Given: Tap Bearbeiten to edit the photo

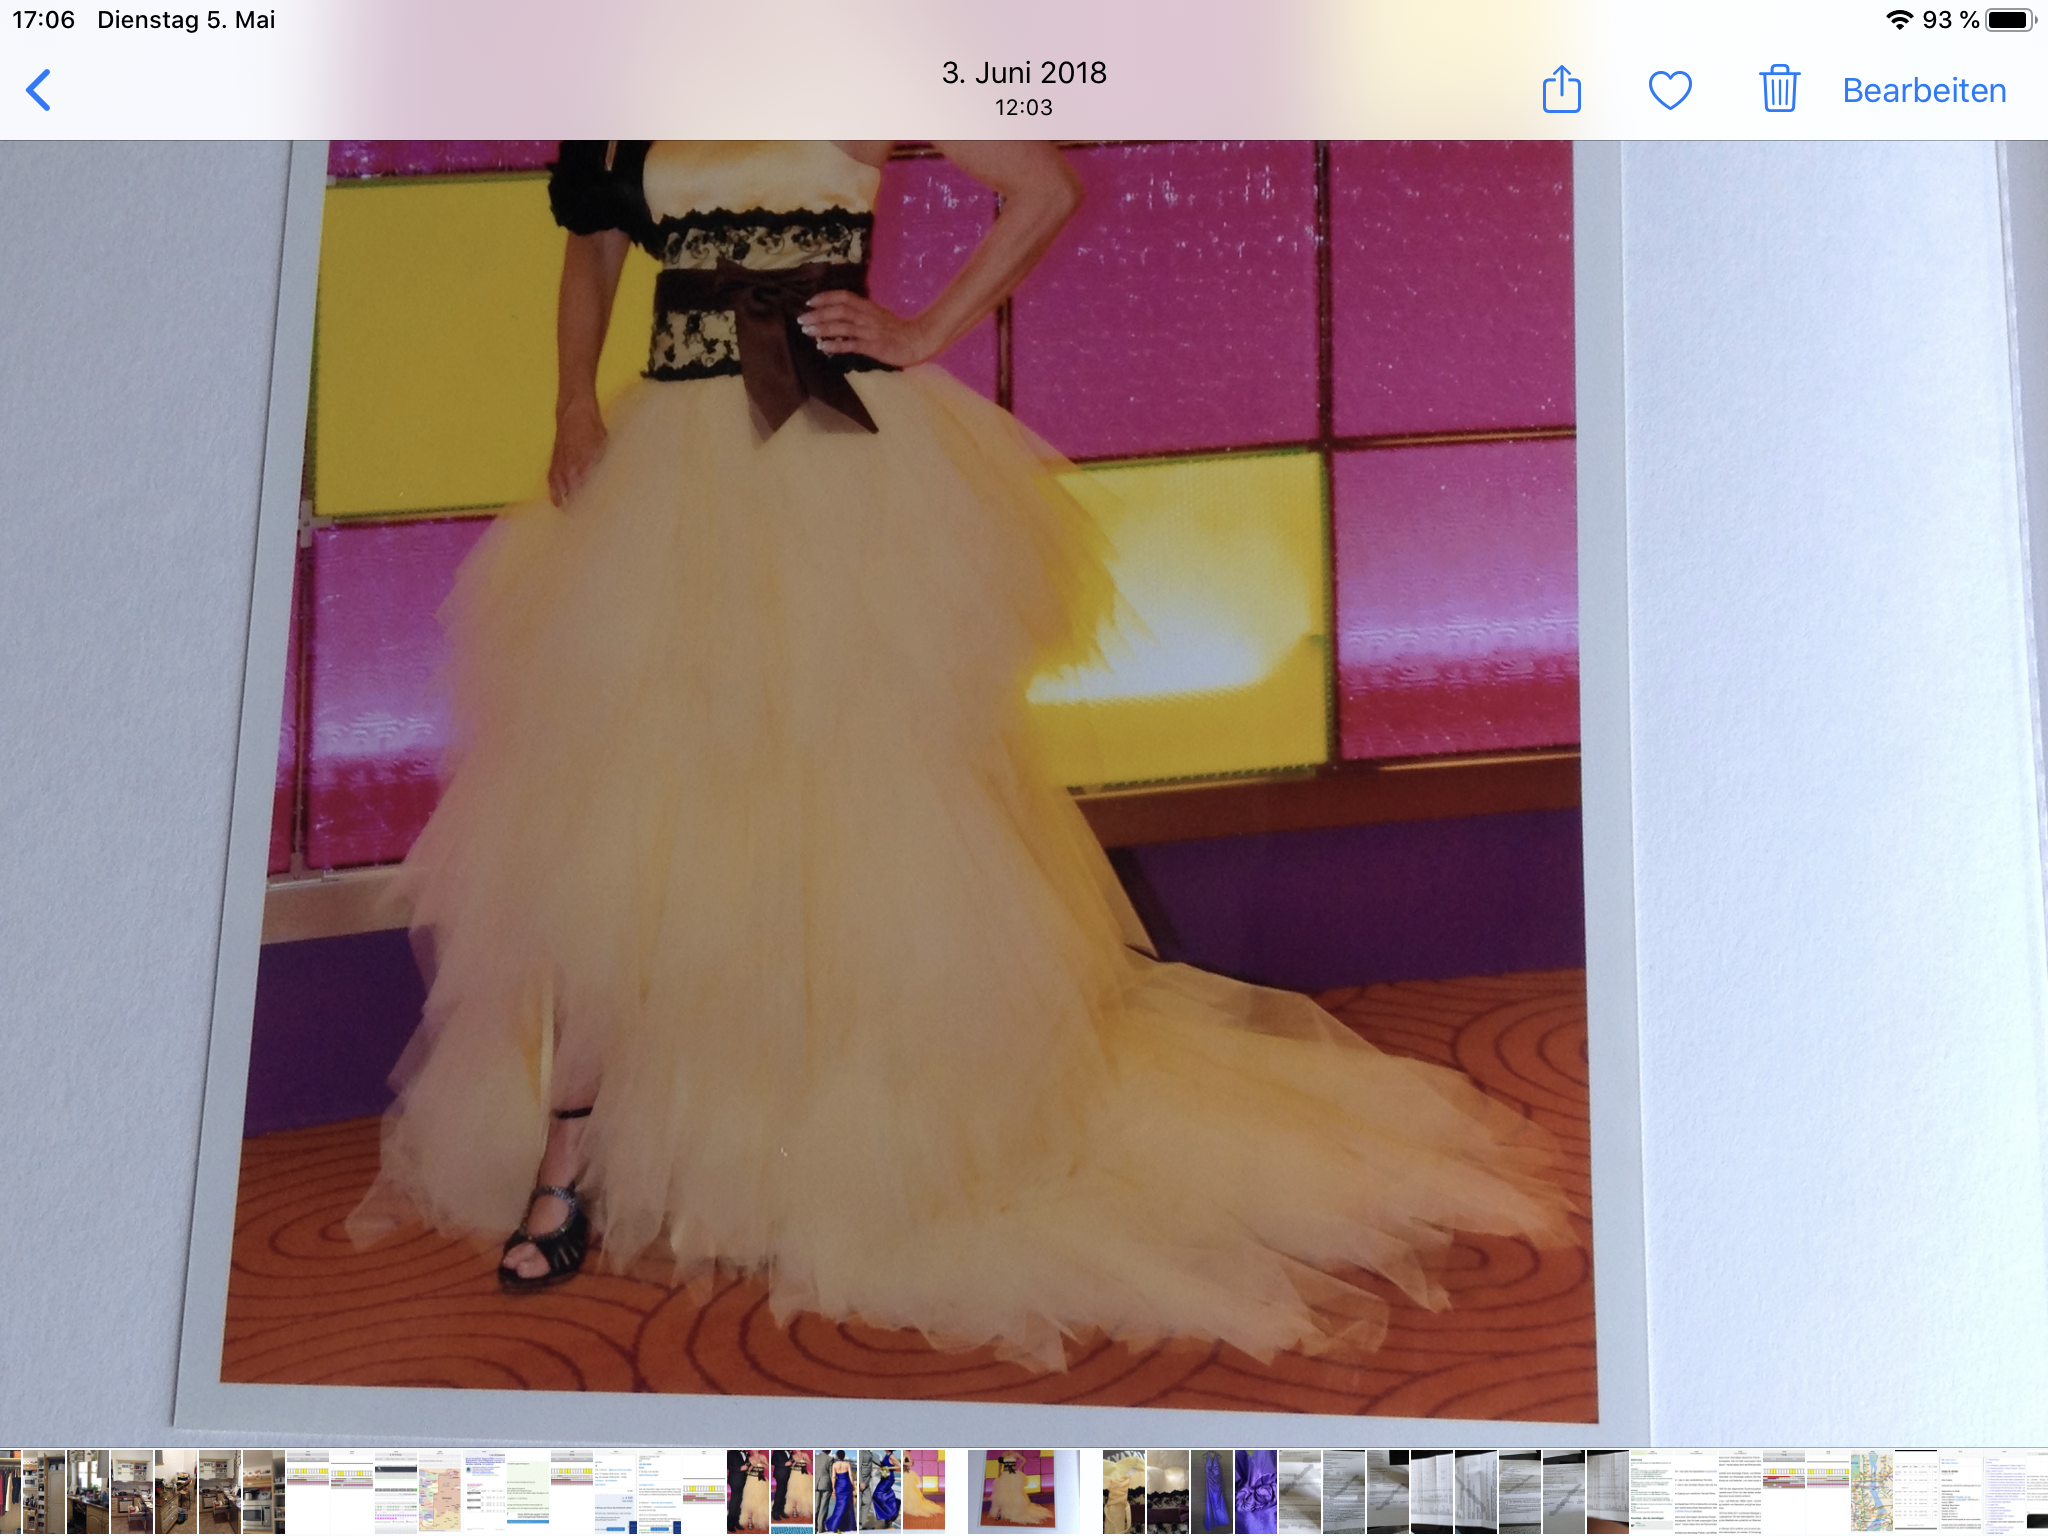Looking at the screenshot, I should [x=1924, y=90].
